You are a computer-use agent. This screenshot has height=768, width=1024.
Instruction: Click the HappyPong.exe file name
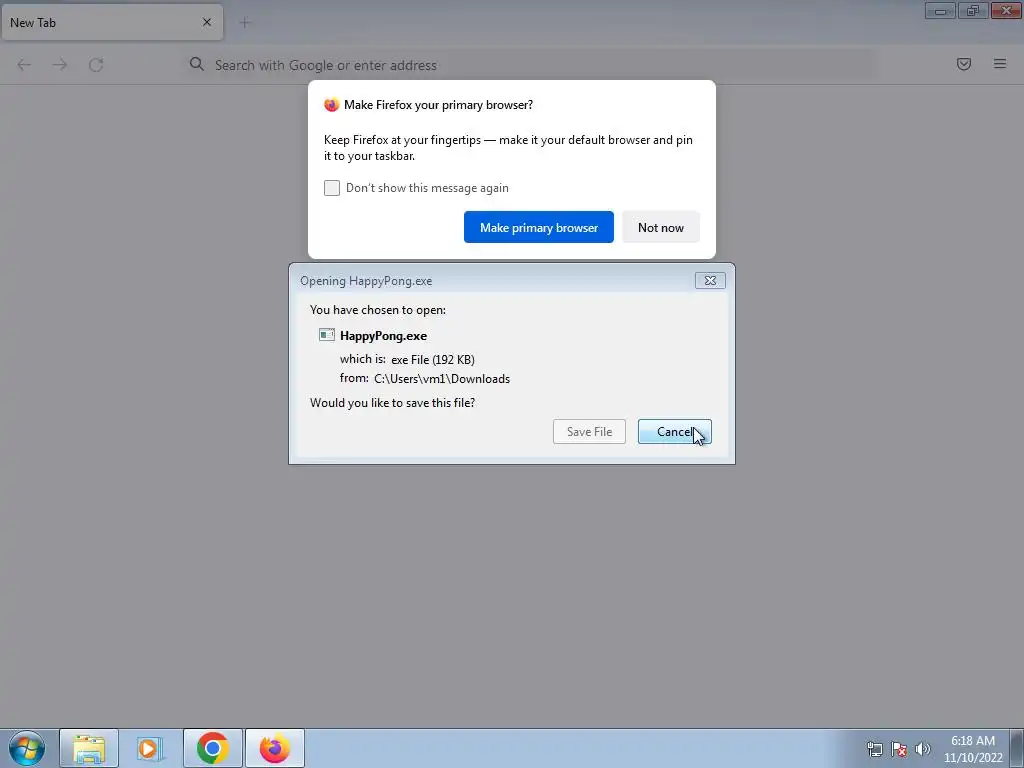[383, 336]
